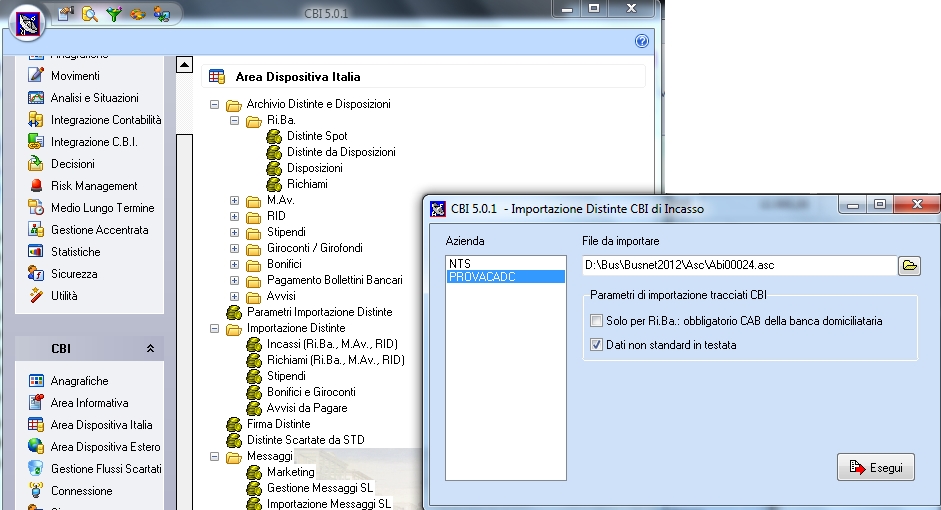This screenshot has width=941, height=510.
Task: Expand the RID tree folder
Action: point(235,217)
